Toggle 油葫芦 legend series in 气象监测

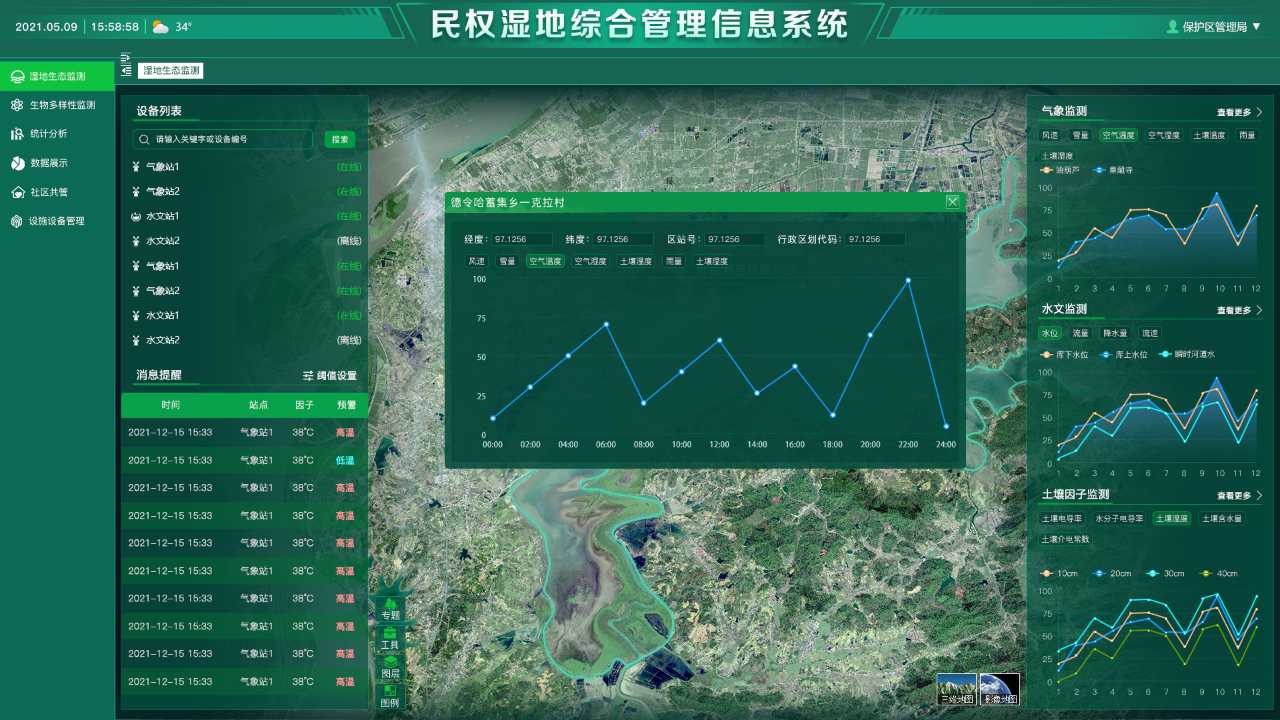tap(1061, 170)
